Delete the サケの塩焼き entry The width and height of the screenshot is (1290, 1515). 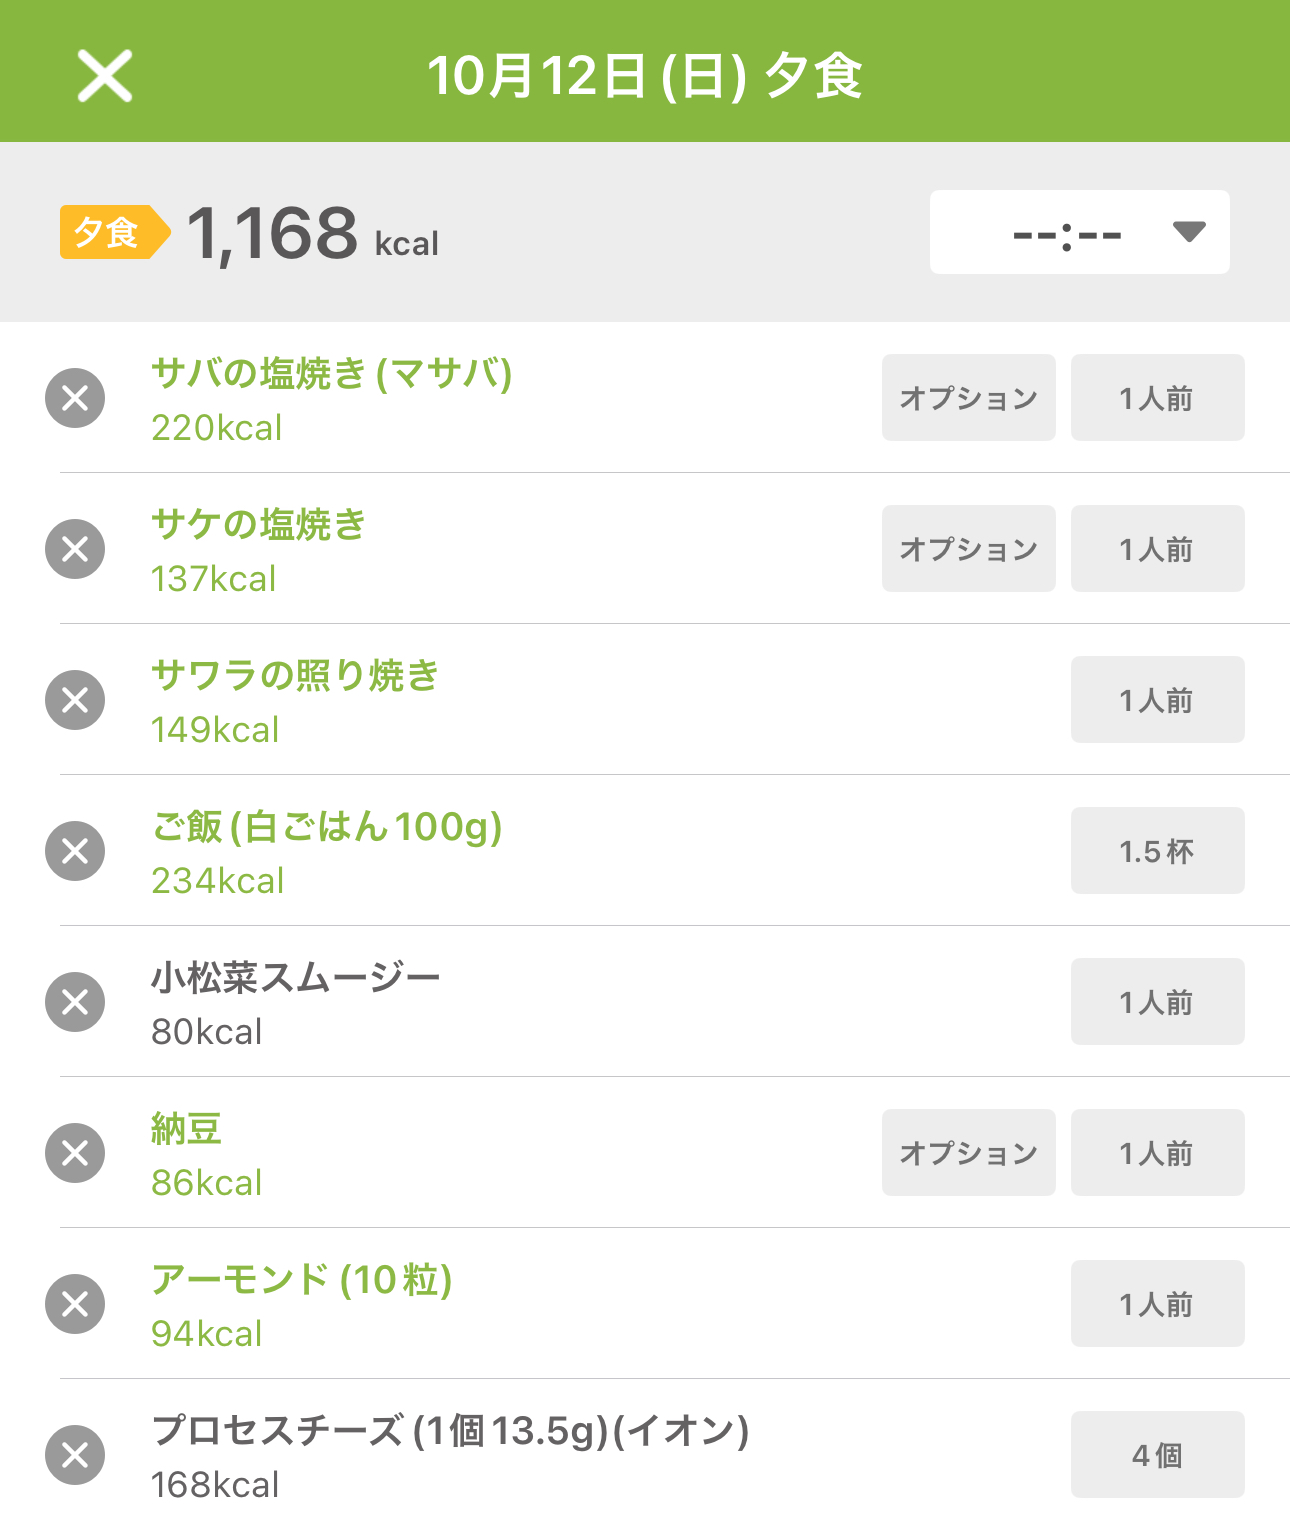75,549
